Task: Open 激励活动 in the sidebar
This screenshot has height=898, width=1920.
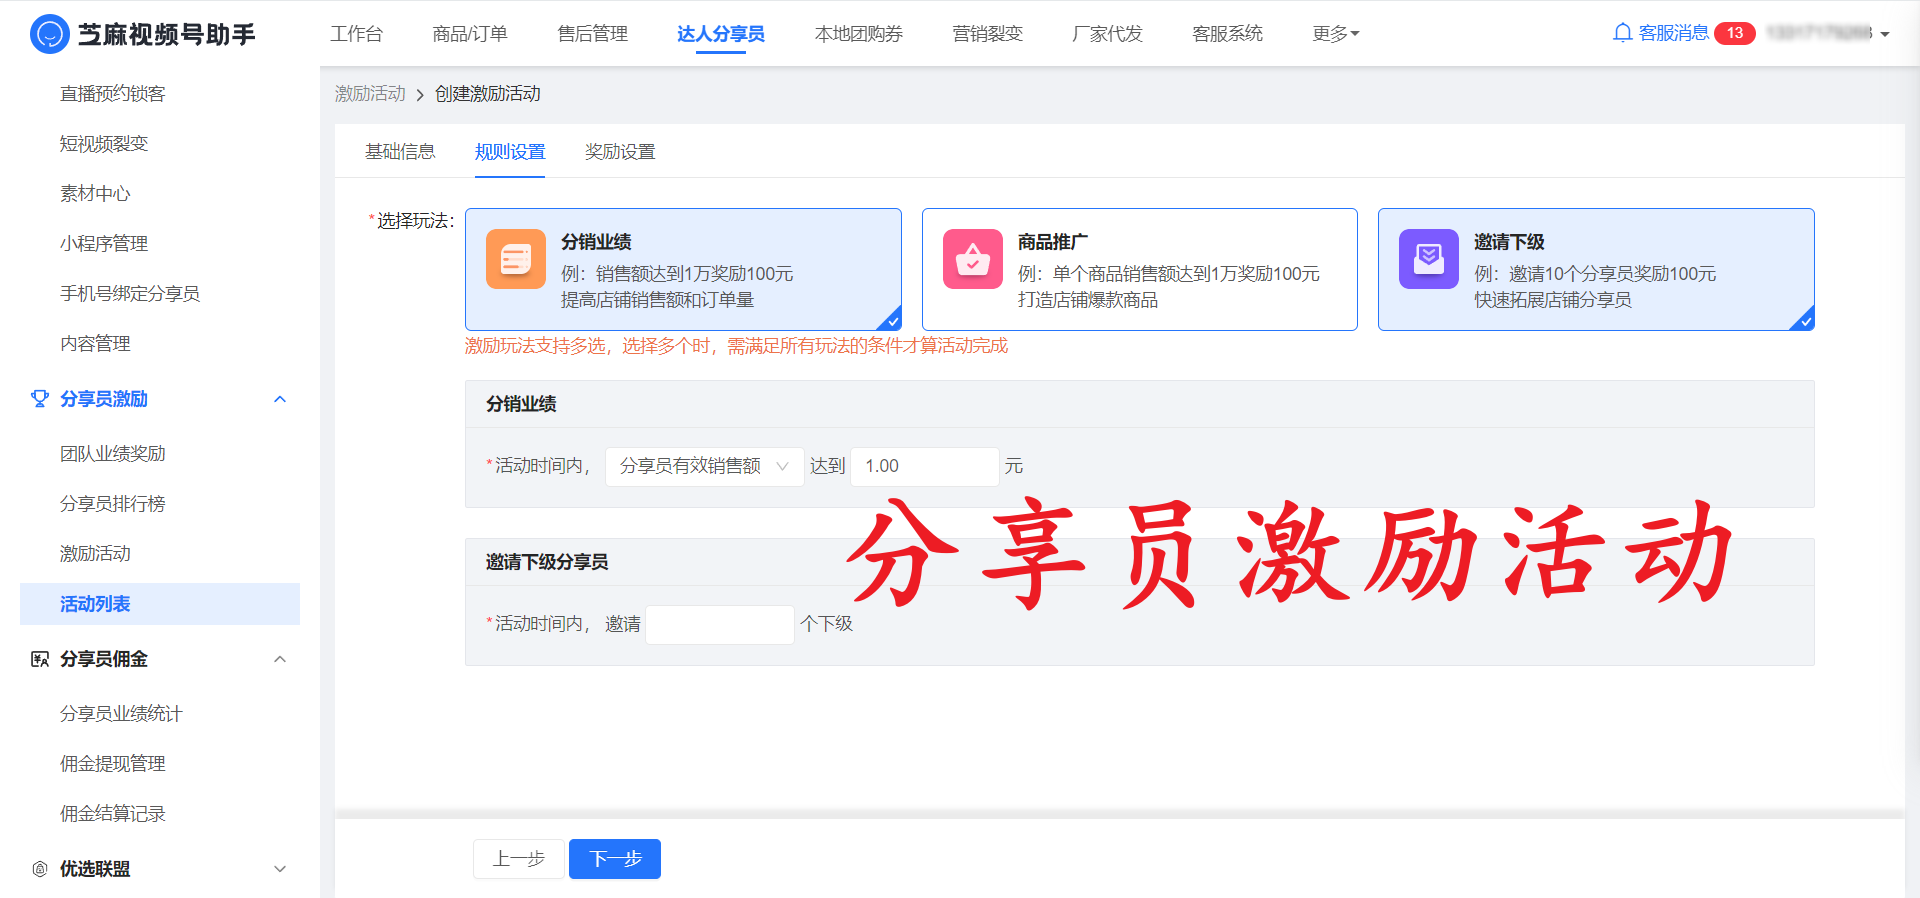Action: coord(95,554)
